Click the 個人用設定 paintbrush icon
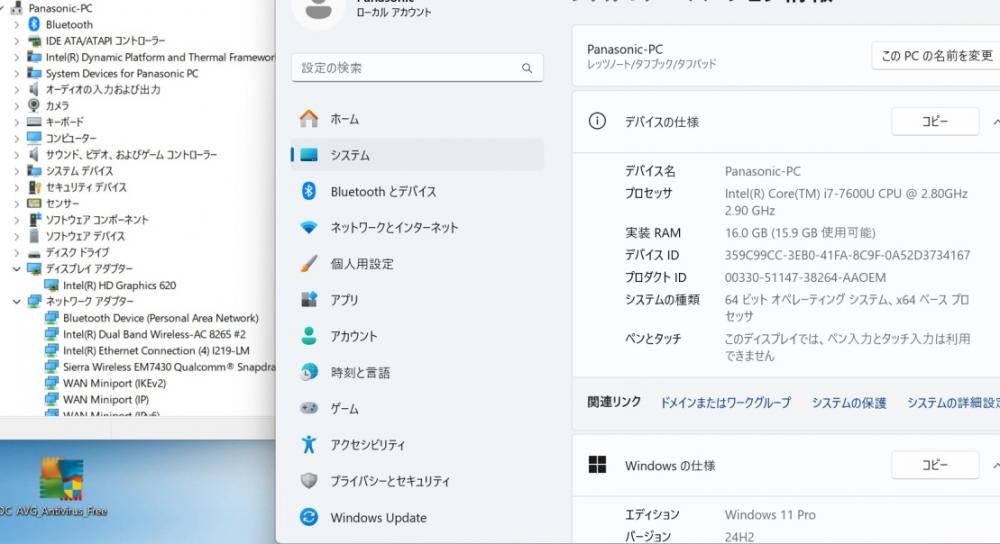This screenshot has height=544, width=1000. (309, 263)
